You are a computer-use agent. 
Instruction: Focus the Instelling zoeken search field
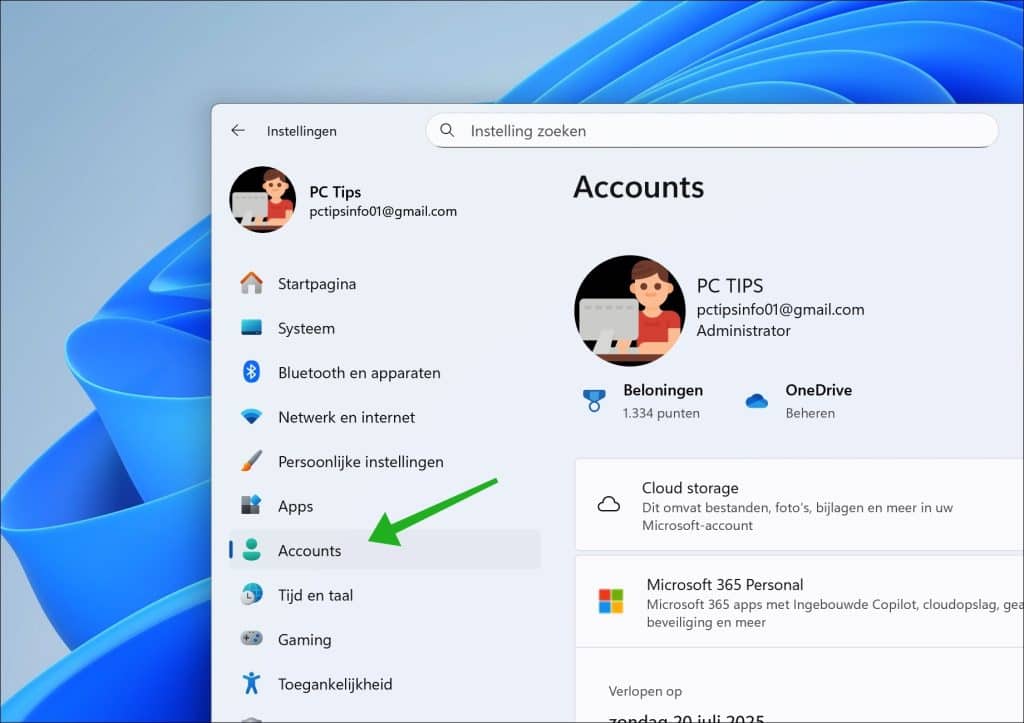[x=712, y=131]
